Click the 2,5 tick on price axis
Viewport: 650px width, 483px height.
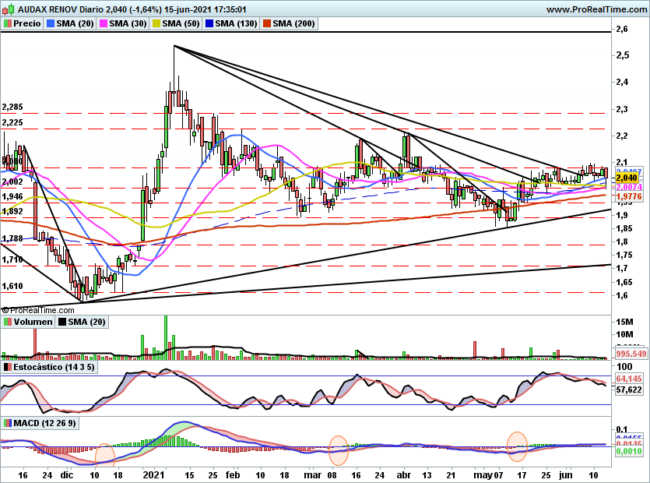point(622,55)
